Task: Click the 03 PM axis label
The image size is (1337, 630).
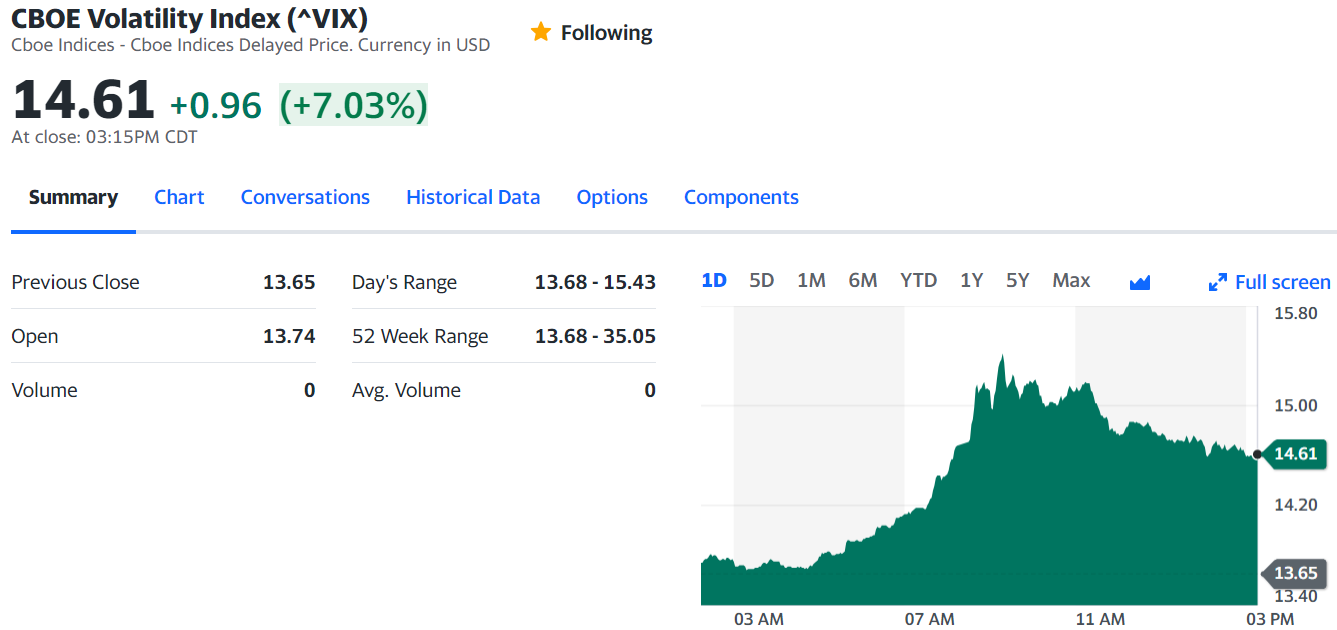Action: [1270, 619]
